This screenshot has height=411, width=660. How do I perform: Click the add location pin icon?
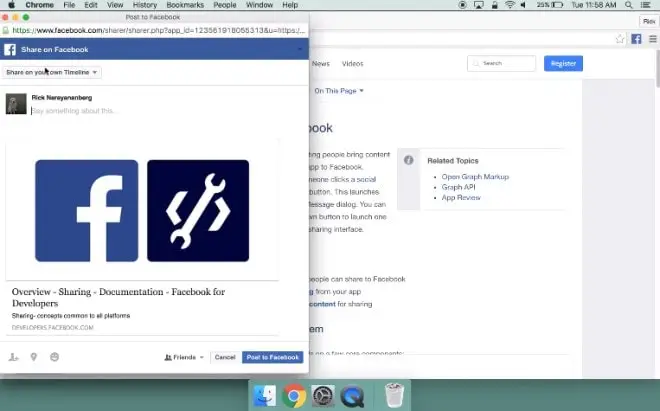click(x=34, y=357)
